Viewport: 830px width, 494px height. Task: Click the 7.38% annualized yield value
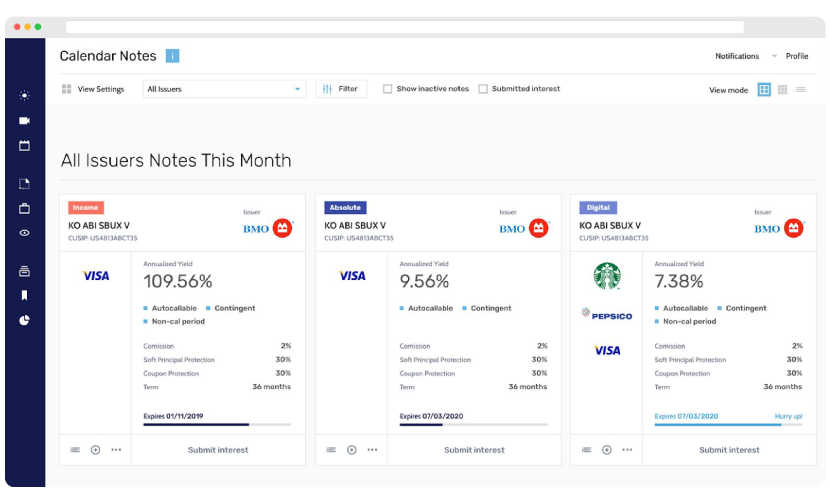679,281
